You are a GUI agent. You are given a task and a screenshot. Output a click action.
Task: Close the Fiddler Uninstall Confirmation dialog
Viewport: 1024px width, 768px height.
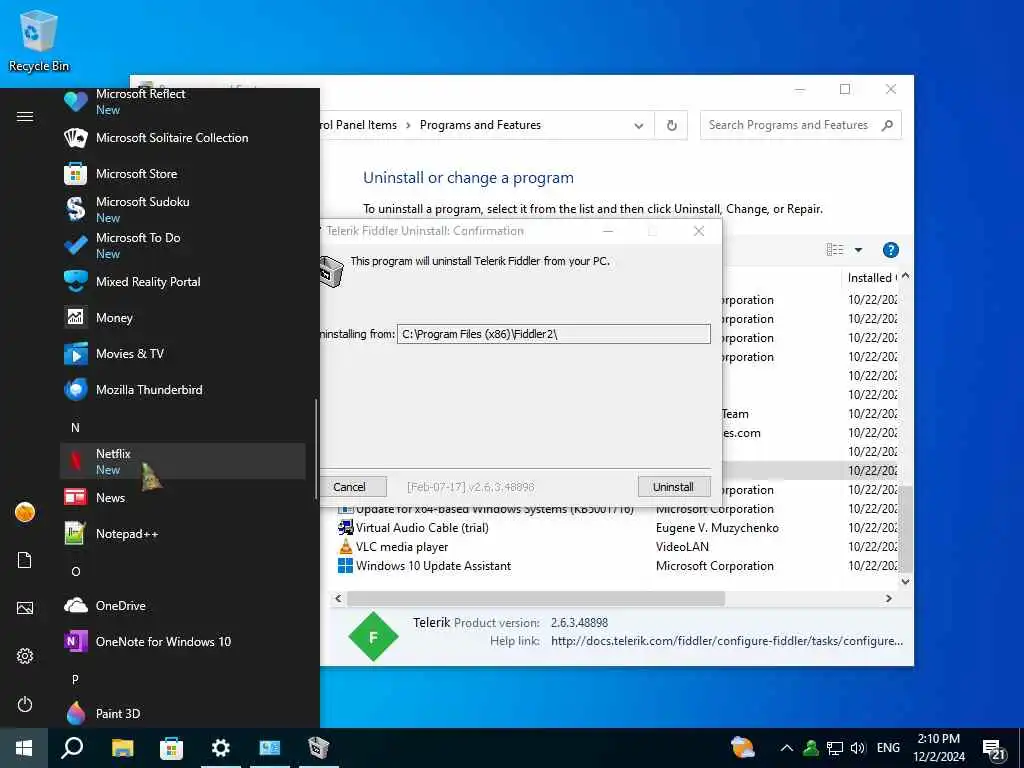[x=699, y=231]
